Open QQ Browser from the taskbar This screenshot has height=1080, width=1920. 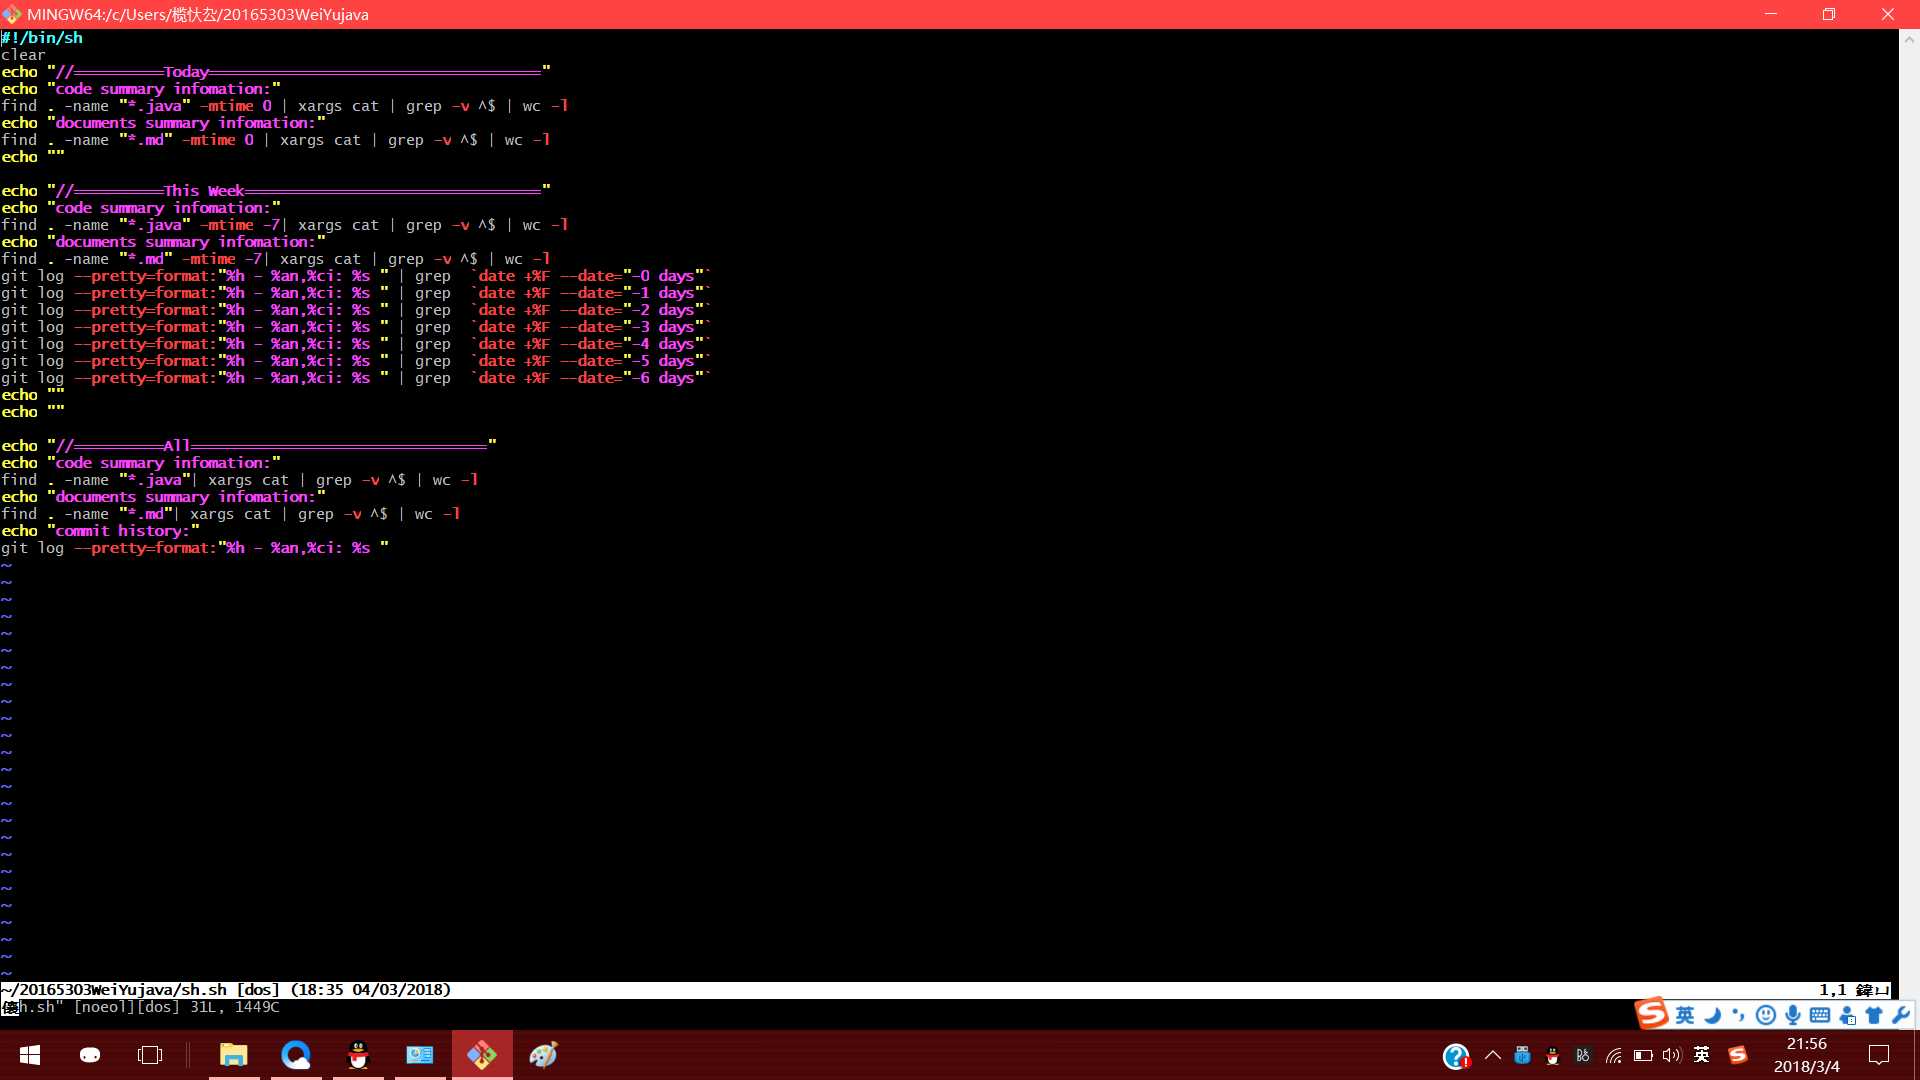(x=296, y=1055)
